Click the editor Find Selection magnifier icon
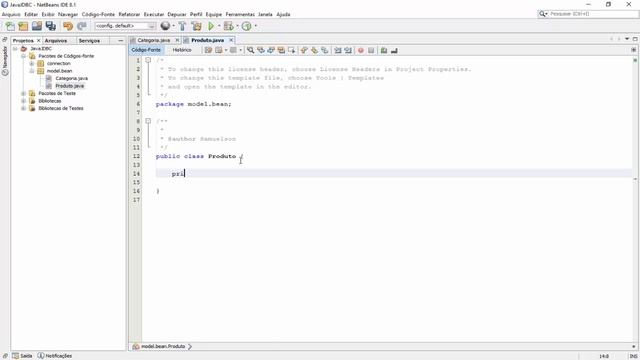640x360 pixels. [250, 50]
